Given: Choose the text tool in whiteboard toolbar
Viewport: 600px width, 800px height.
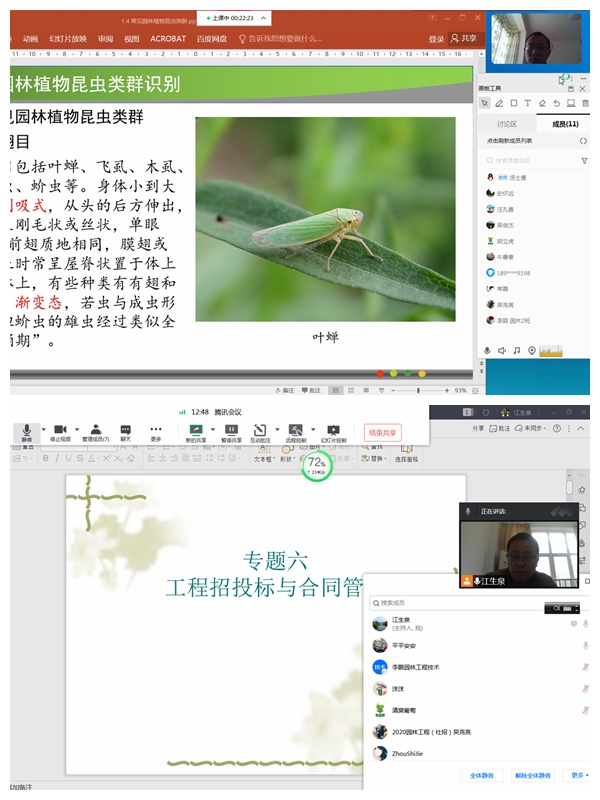Looking at the screenshot, I should 528,103.
